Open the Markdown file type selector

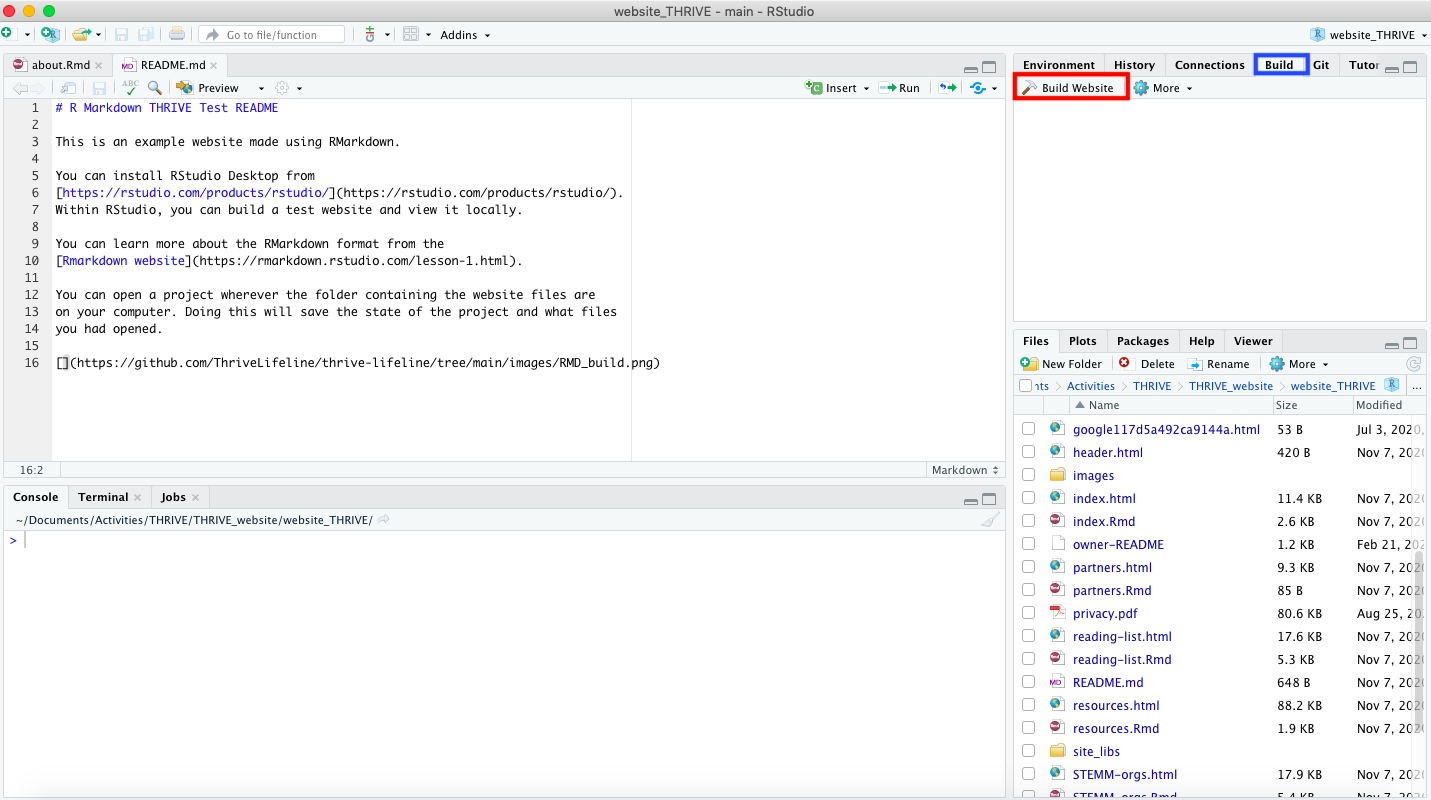(965, 470)
